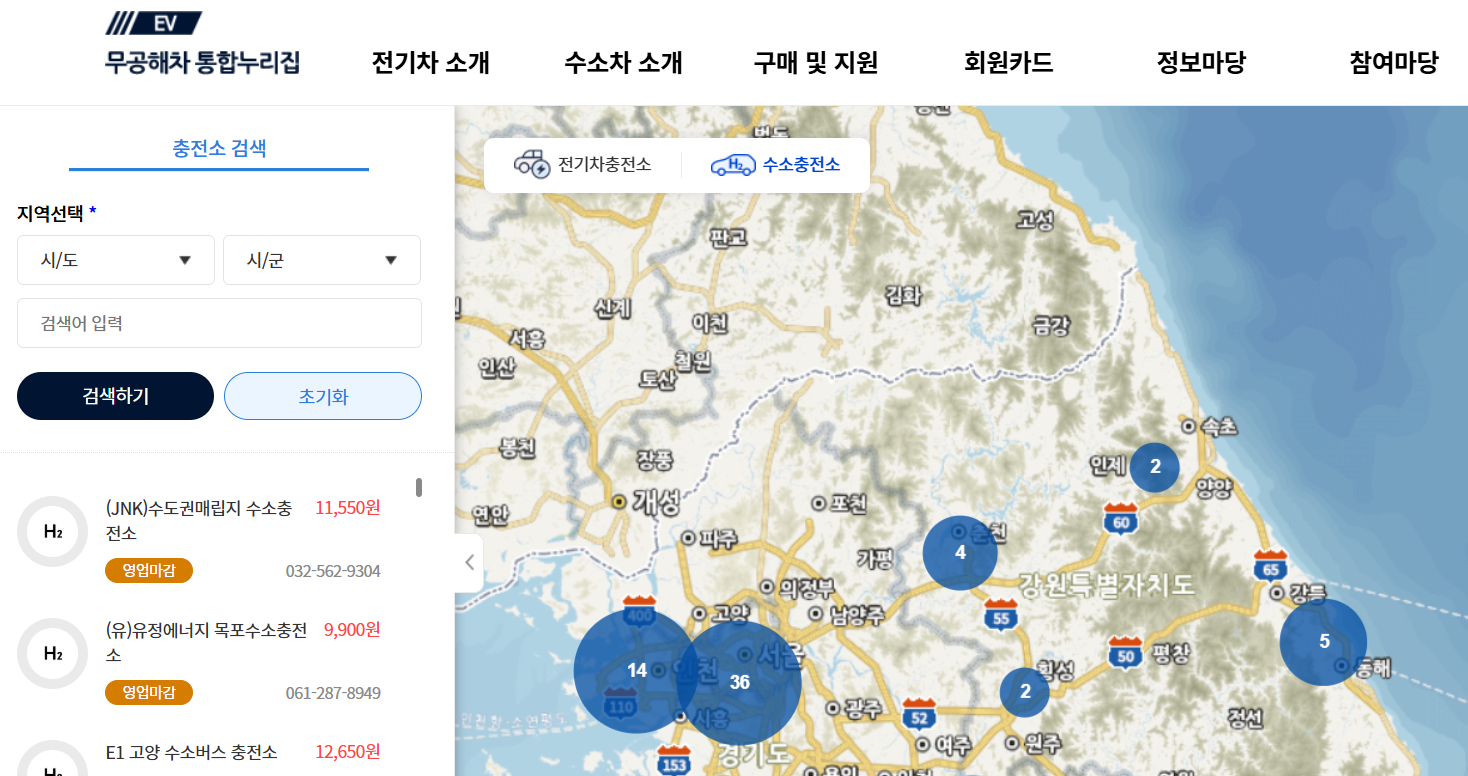Select the H2 icon of 목포수소충전소

53,653
